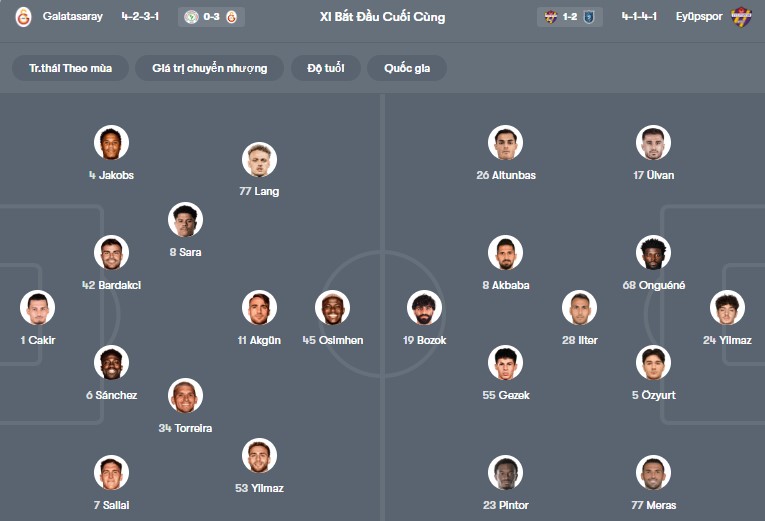This screenshot has height=521, width=765.
Task: Select the Tr.thái Theo mùa filter
Action: (71, 68)
